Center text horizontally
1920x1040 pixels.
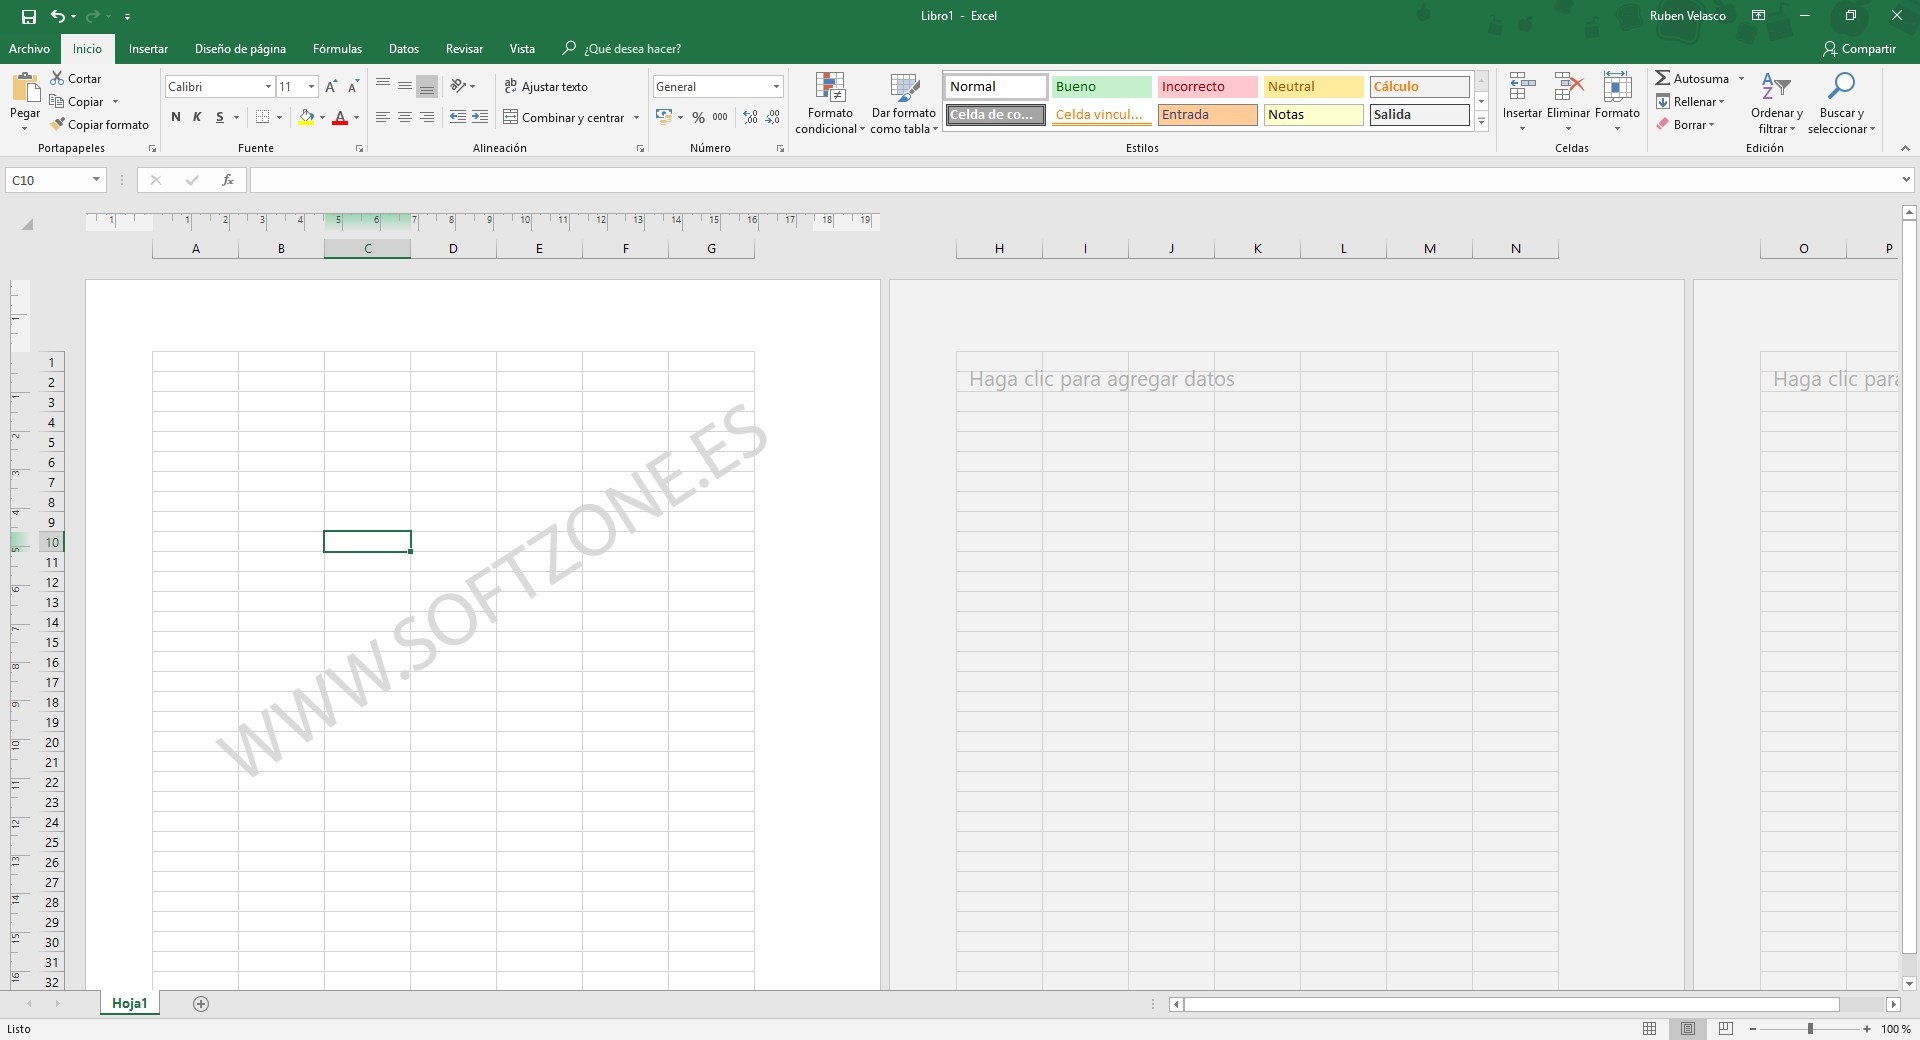[405, 118]
